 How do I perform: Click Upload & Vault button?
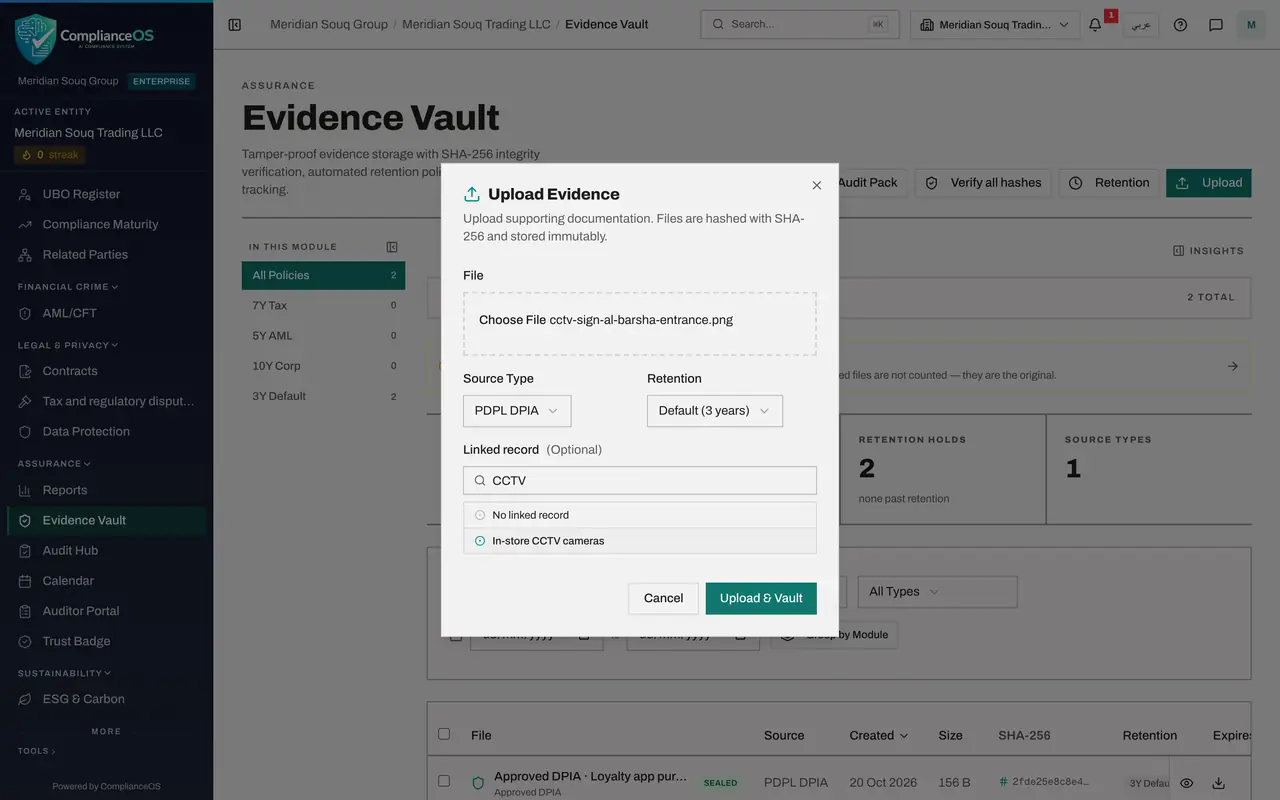[x=761, y=598]
